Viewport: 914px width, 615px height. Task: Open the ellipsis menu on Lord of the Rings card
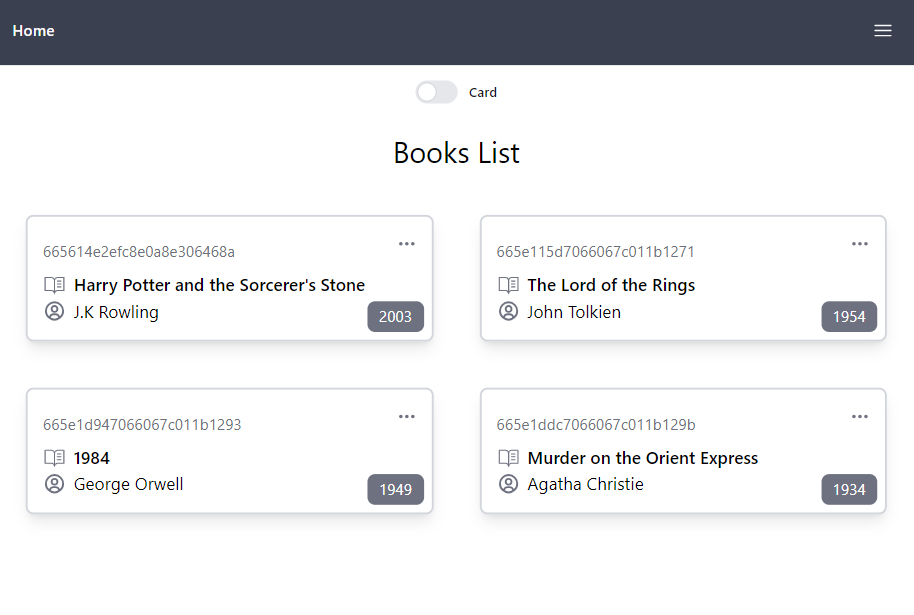click(860, 243)
